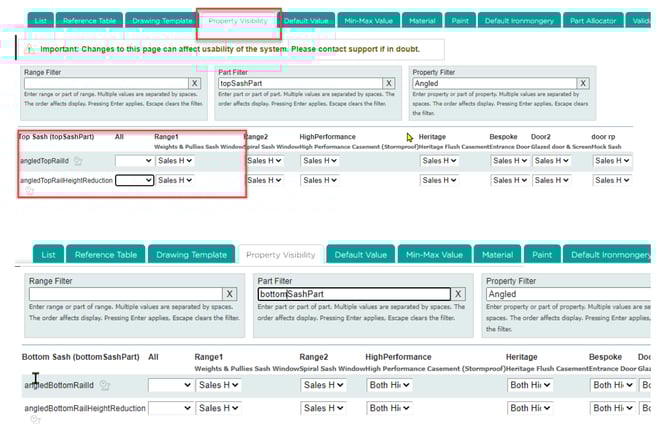Clear Range Filter above the Top Sash table
670x430 pixels.
[x=193, y=84]
